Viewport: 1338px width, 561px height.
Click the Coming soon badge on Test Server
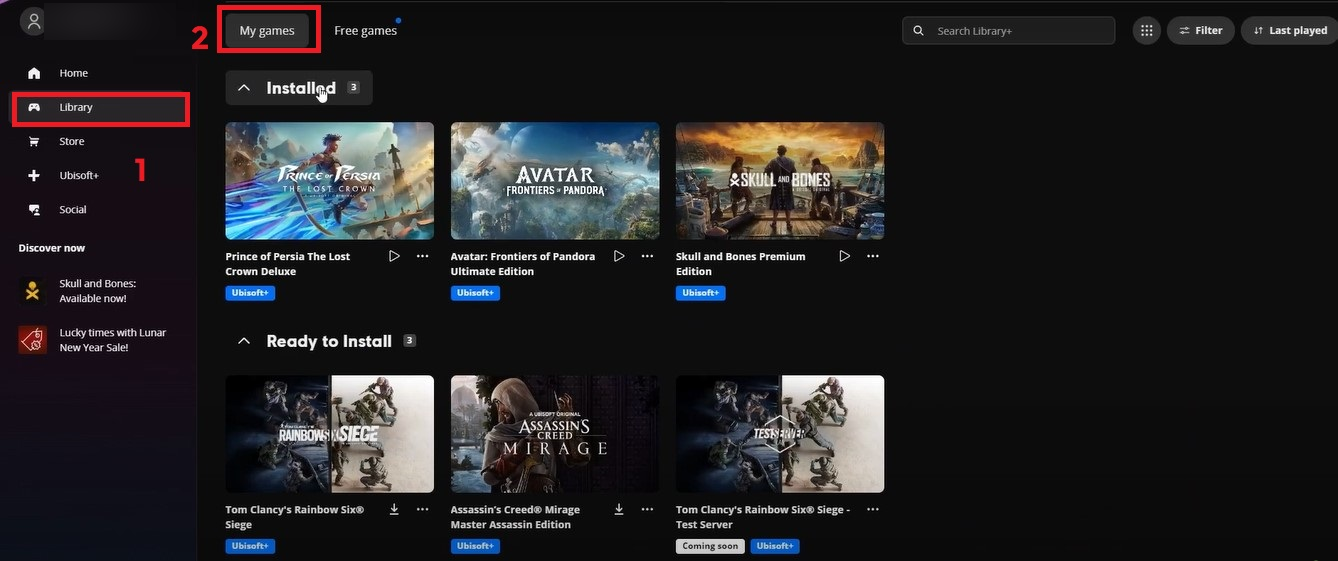(710, 546)
